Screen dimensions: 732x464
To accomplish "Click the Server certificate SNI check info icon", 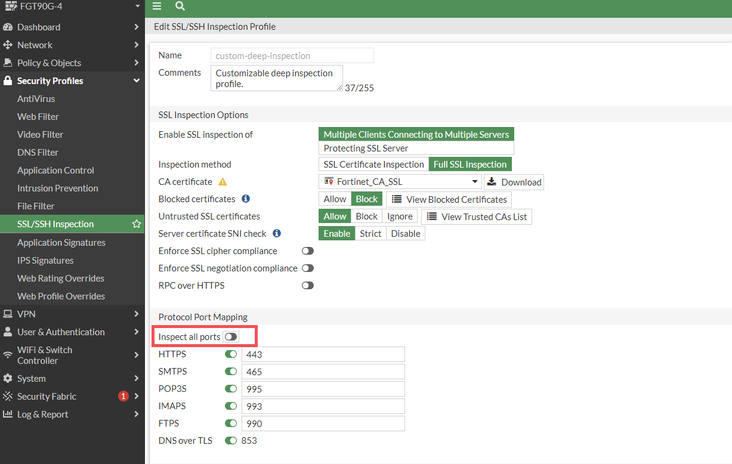I will click(277, 233).
